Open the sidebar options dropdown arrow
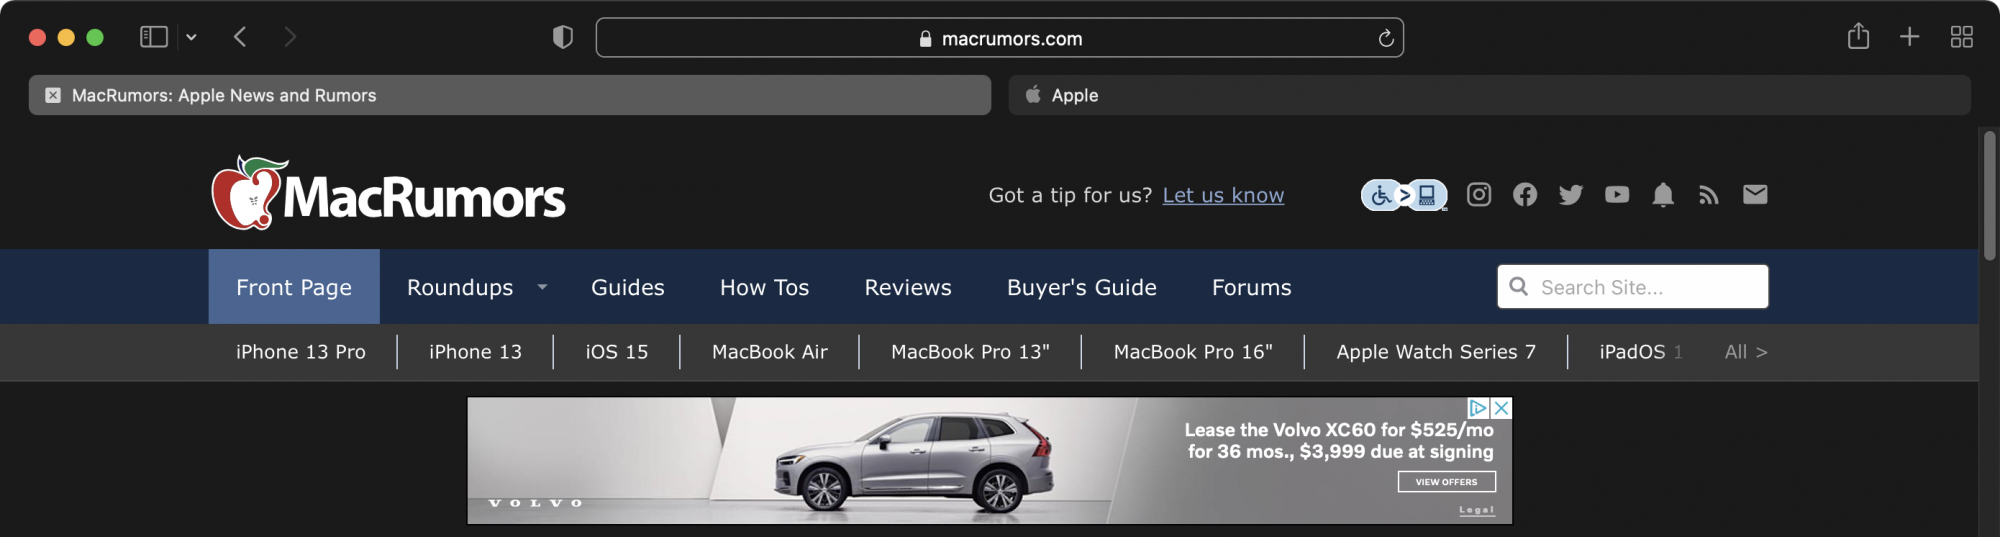The image size is (2000, 537). (x=191, y=38)
